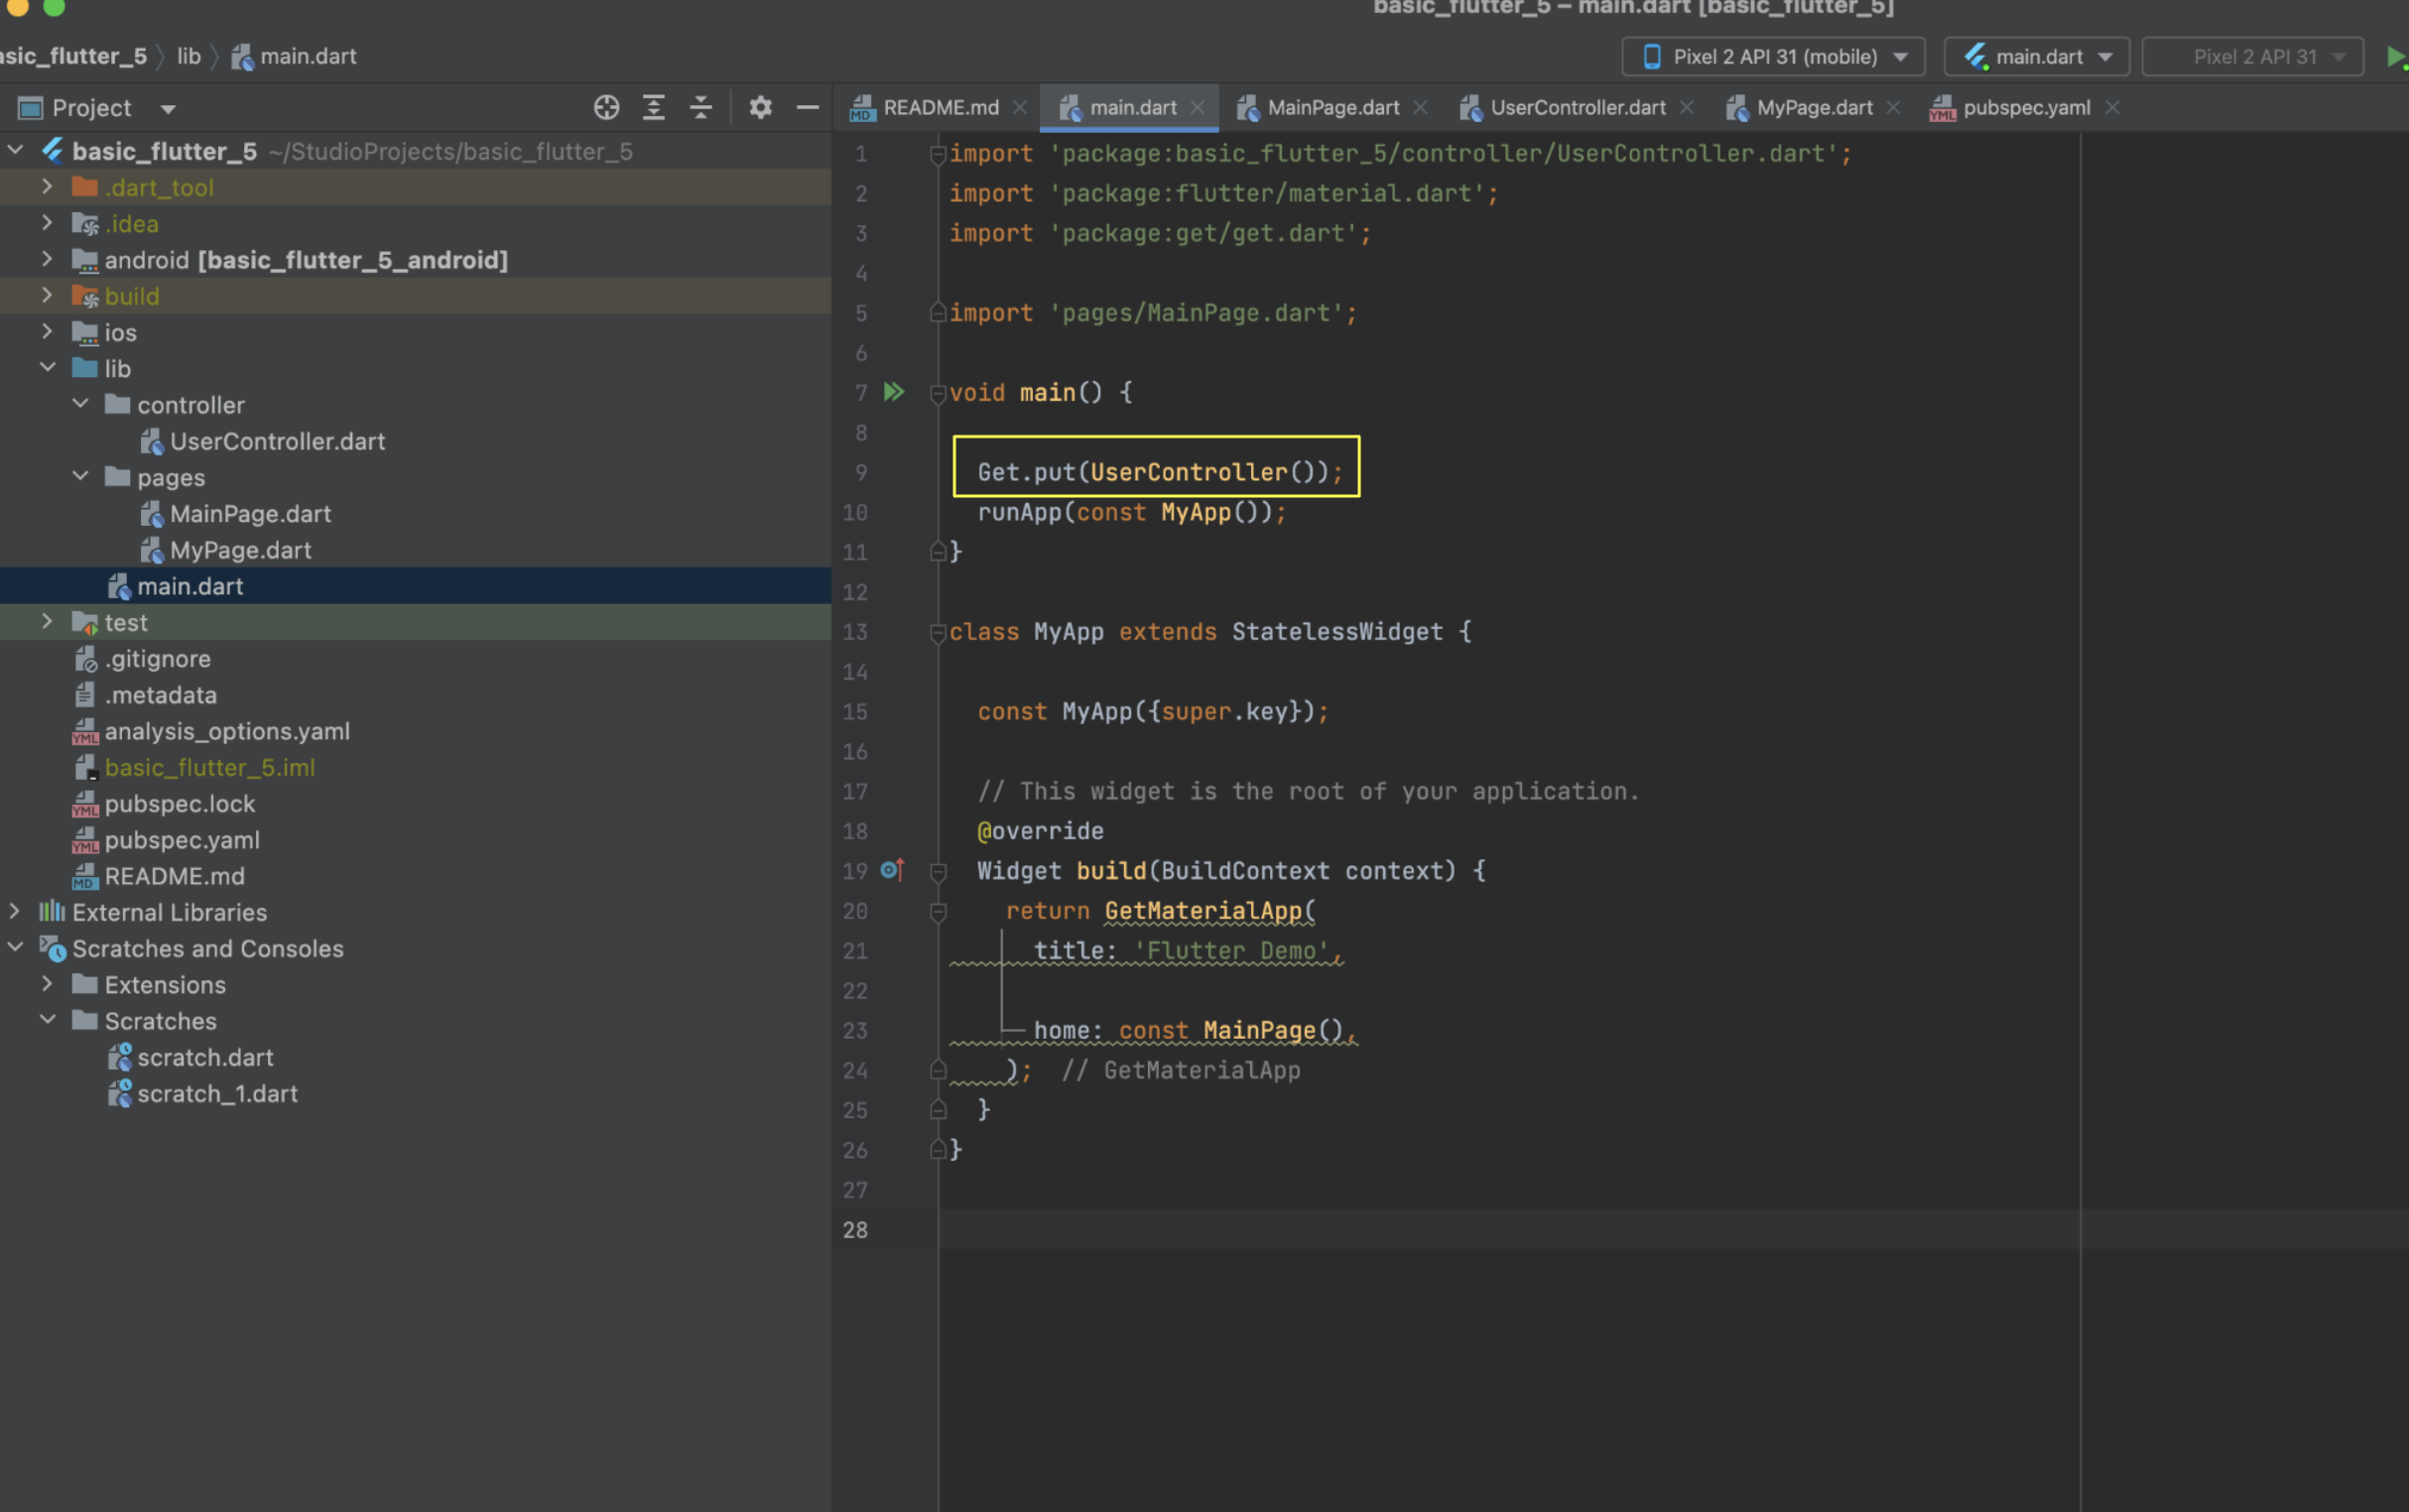The height and width of the screenshot is (1512, 2409).
Task: Open the Pixel 2 API 31 (mobile) device dropdown
Action: point(1773,57)
